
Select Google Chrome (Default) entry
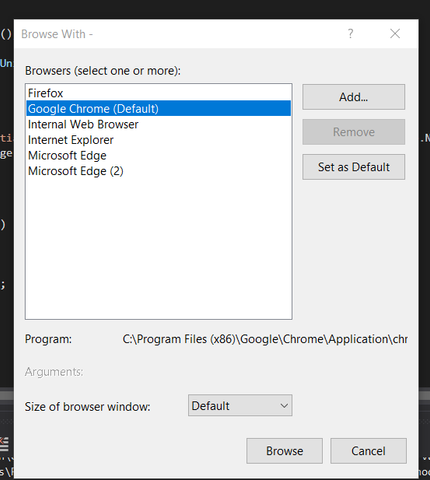[158, 108]
